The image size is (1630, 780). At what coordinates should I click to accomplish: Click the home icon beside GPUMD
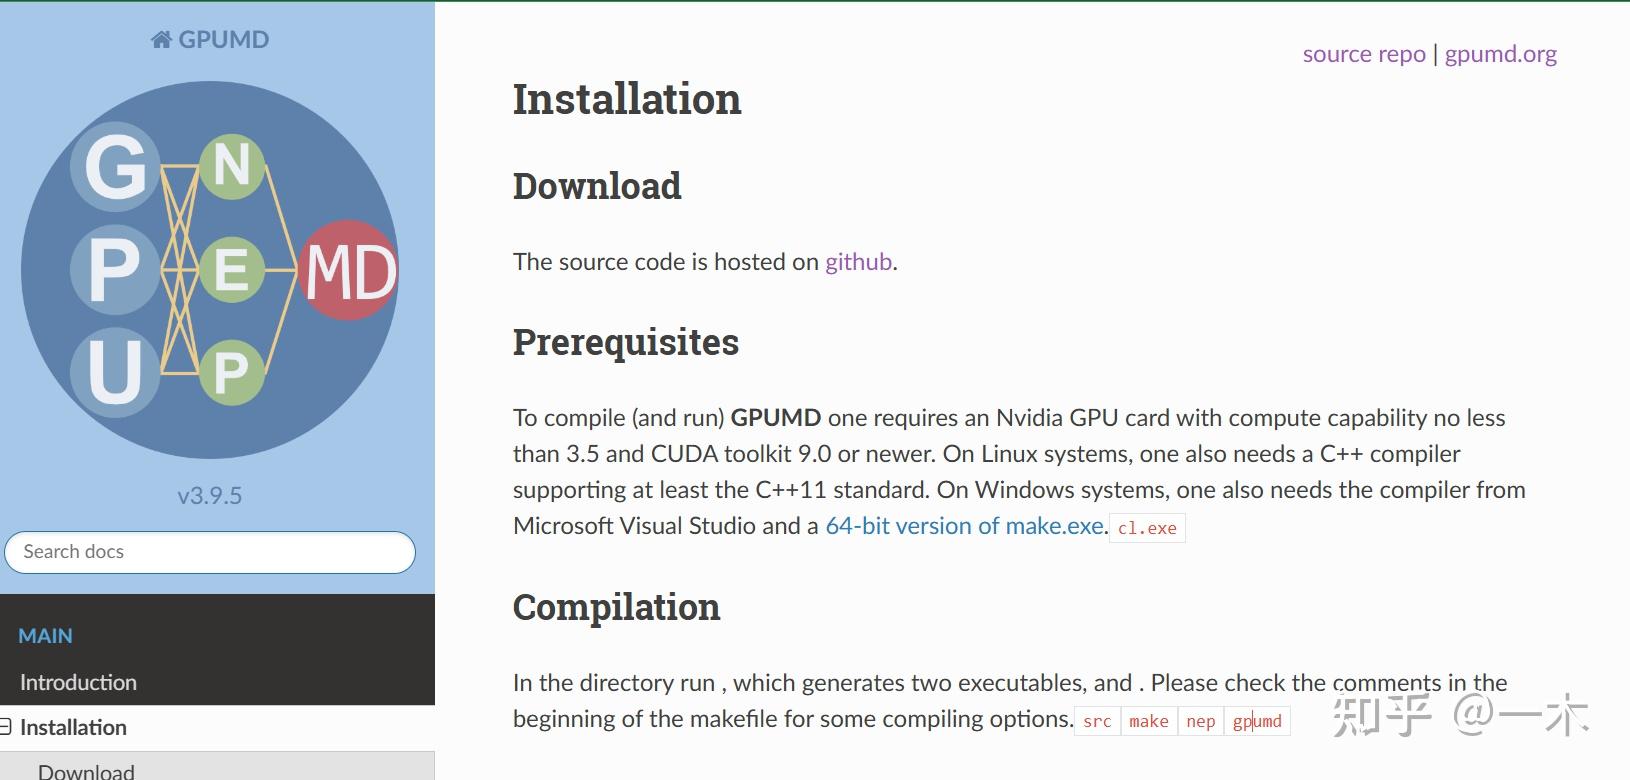pyautogui.click(x=162, y=38)
